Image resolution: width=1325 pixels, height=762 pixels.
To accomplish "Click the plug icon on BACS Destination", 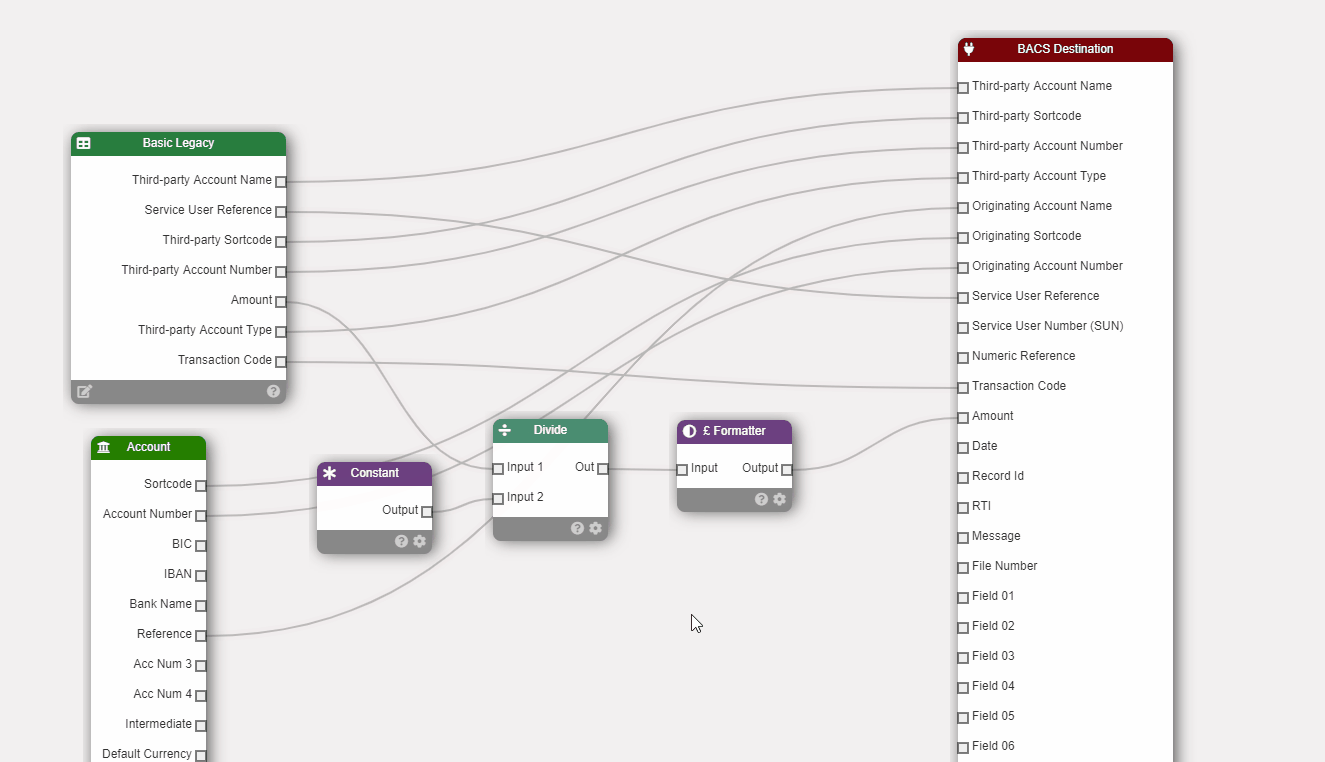I will click(x=968, y=49).
